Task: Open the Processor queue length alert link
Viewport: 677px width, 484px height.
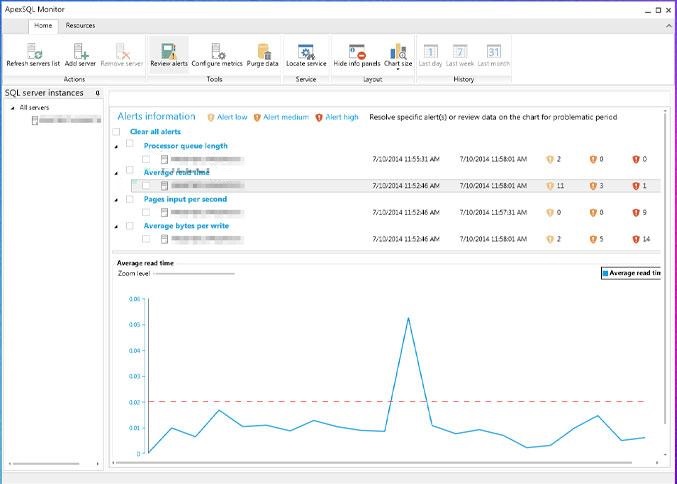Action: 186,146
